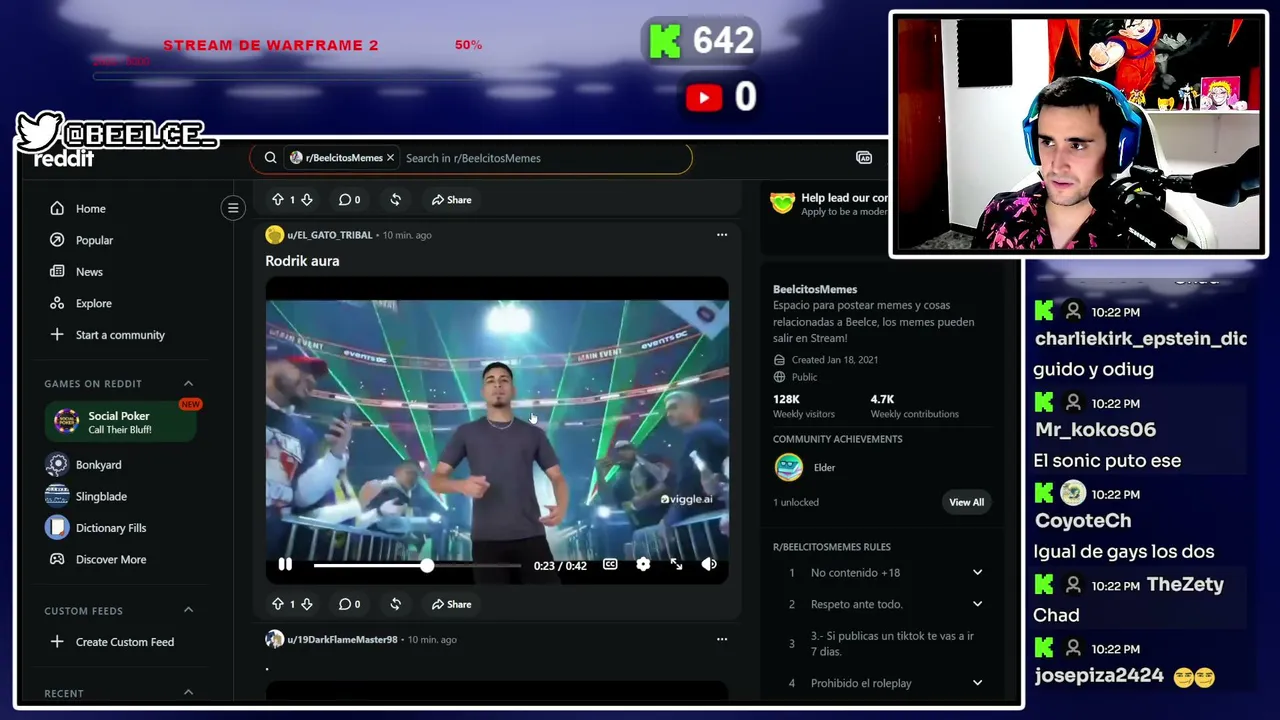The height and width of the screenshot is (720, 1280).
Task: Click the Help lead our community banner
Action: 828,204
